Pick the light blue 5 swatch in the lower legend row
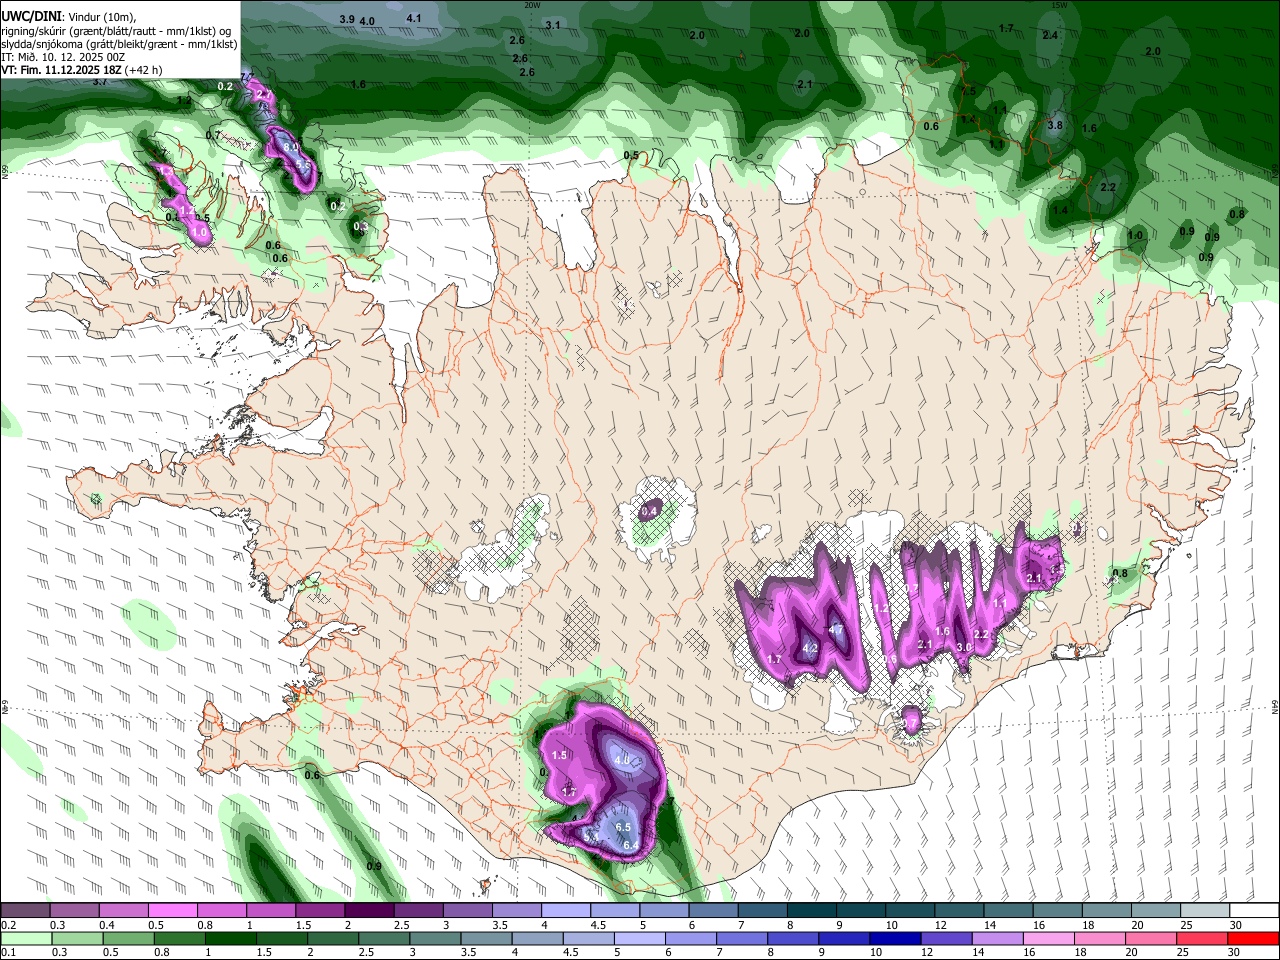Viewport: 1280px width, 960px height. [x=639, y=938]
